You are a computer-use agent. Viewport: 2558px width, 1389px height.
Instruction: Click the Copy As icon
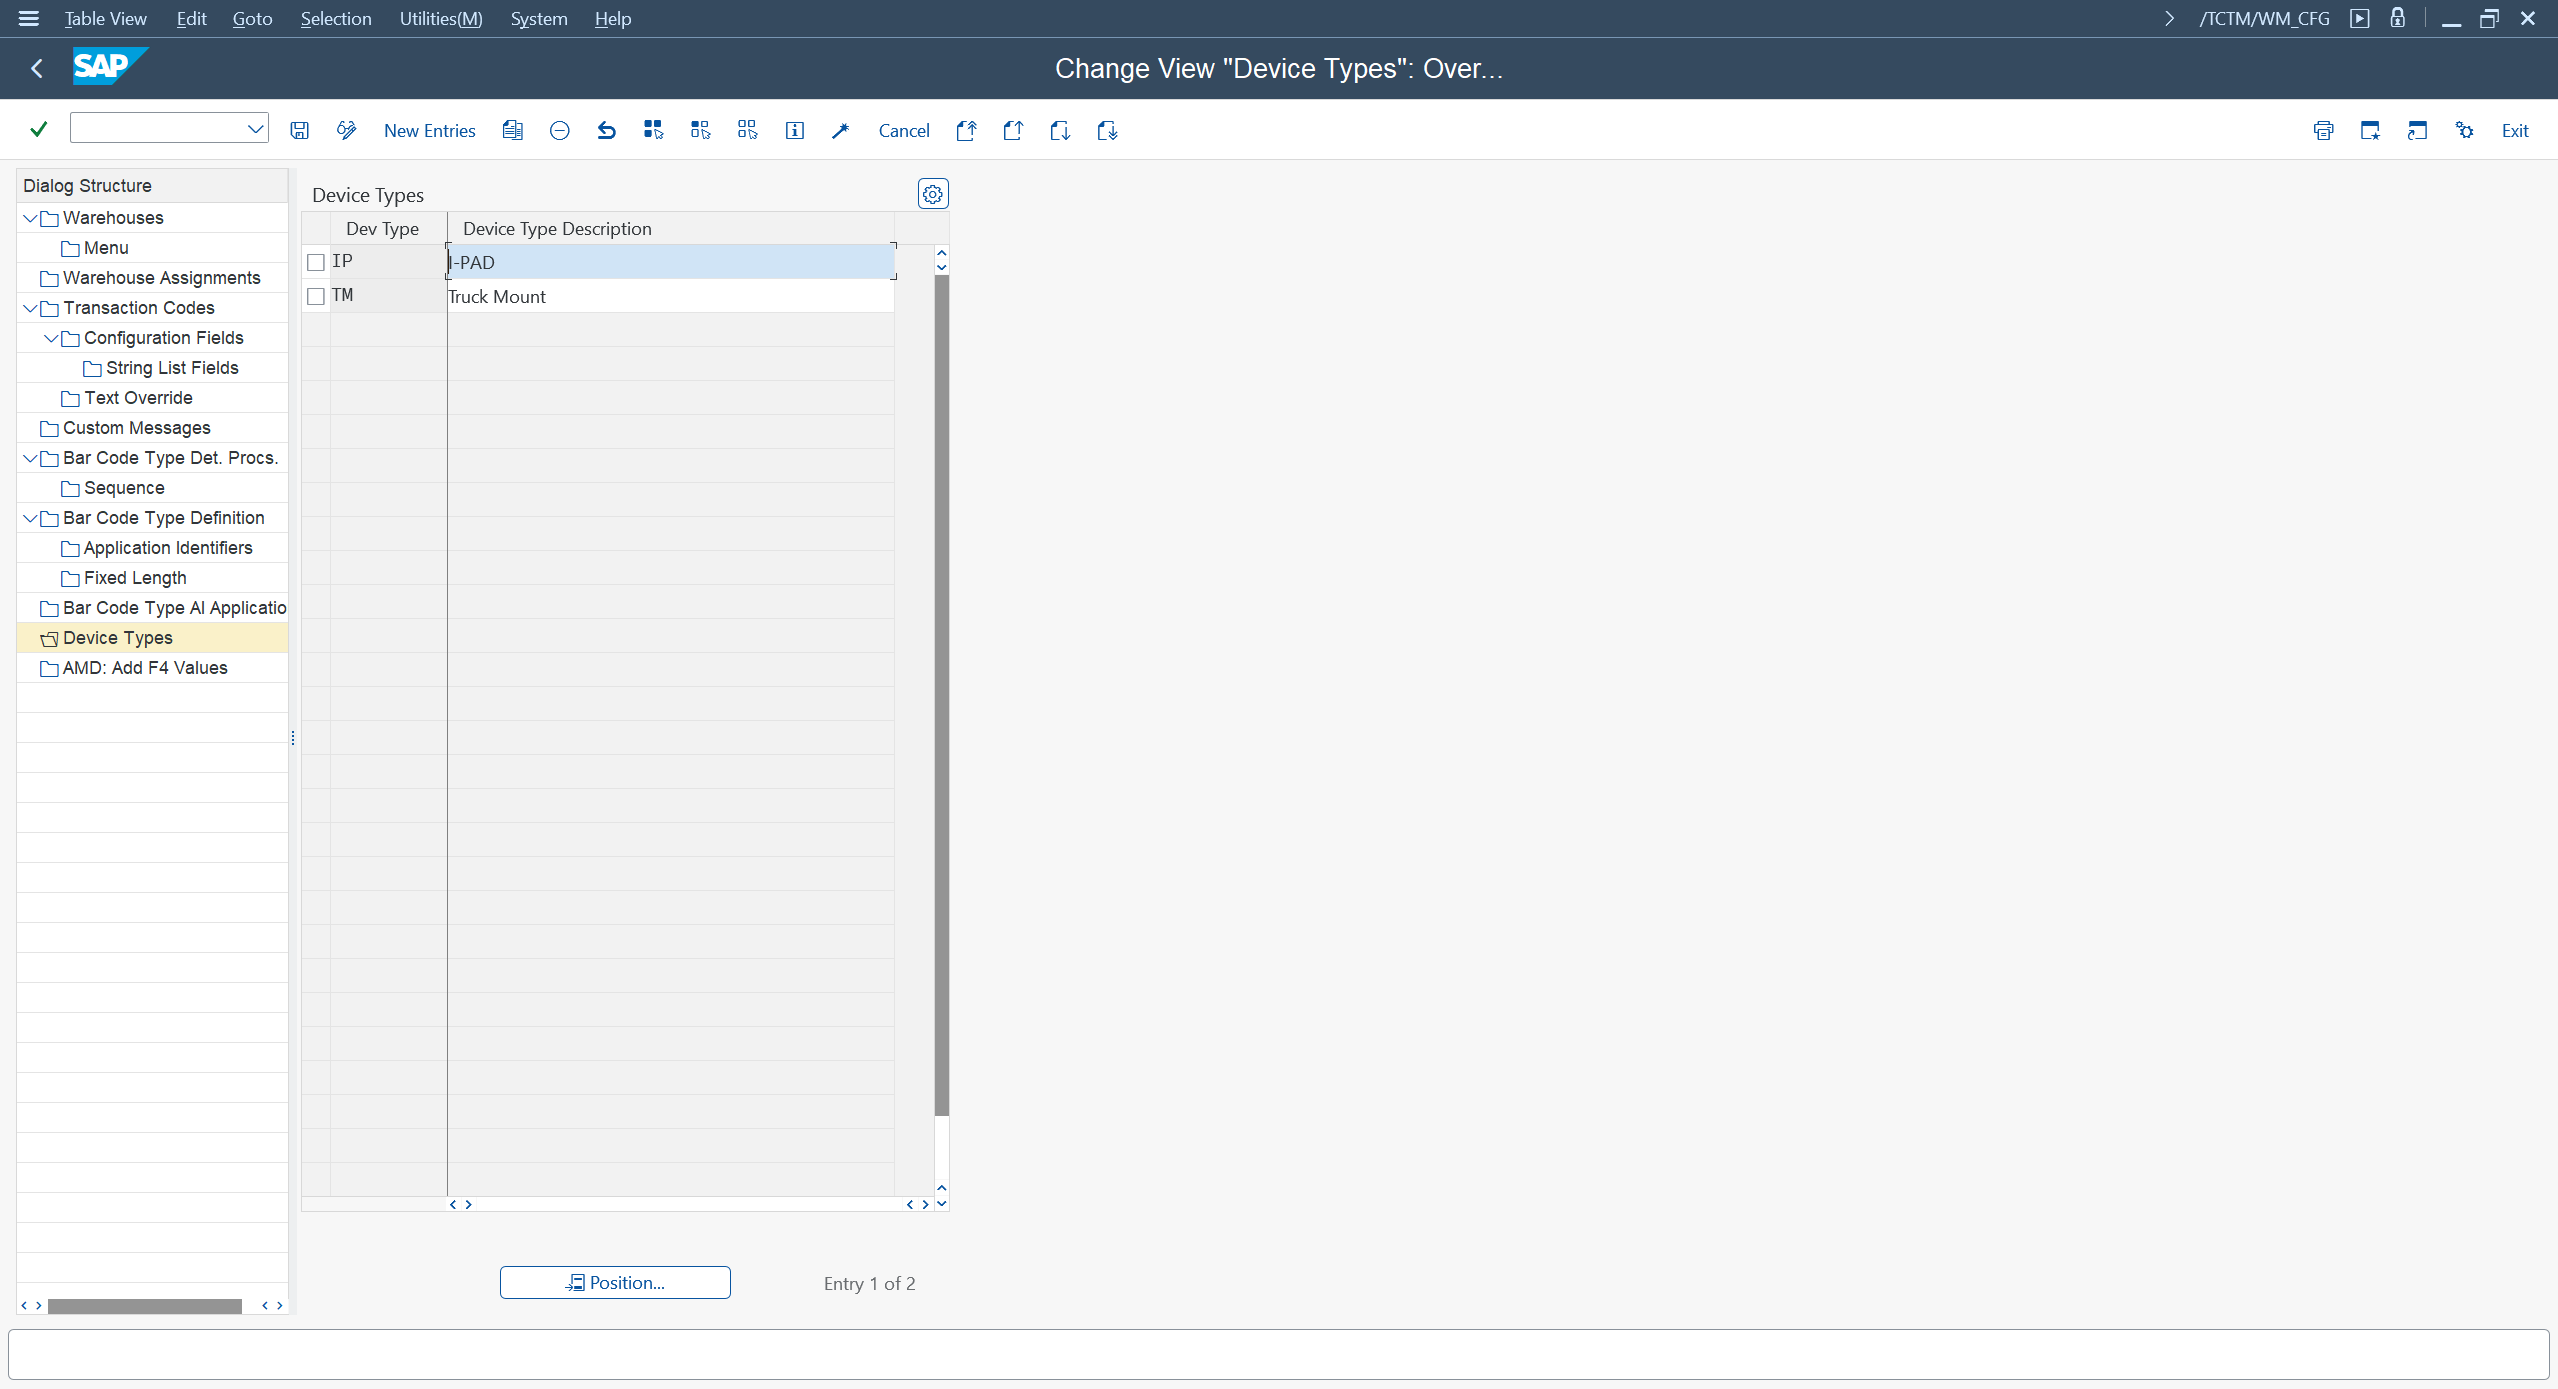(x=512, y=130)
